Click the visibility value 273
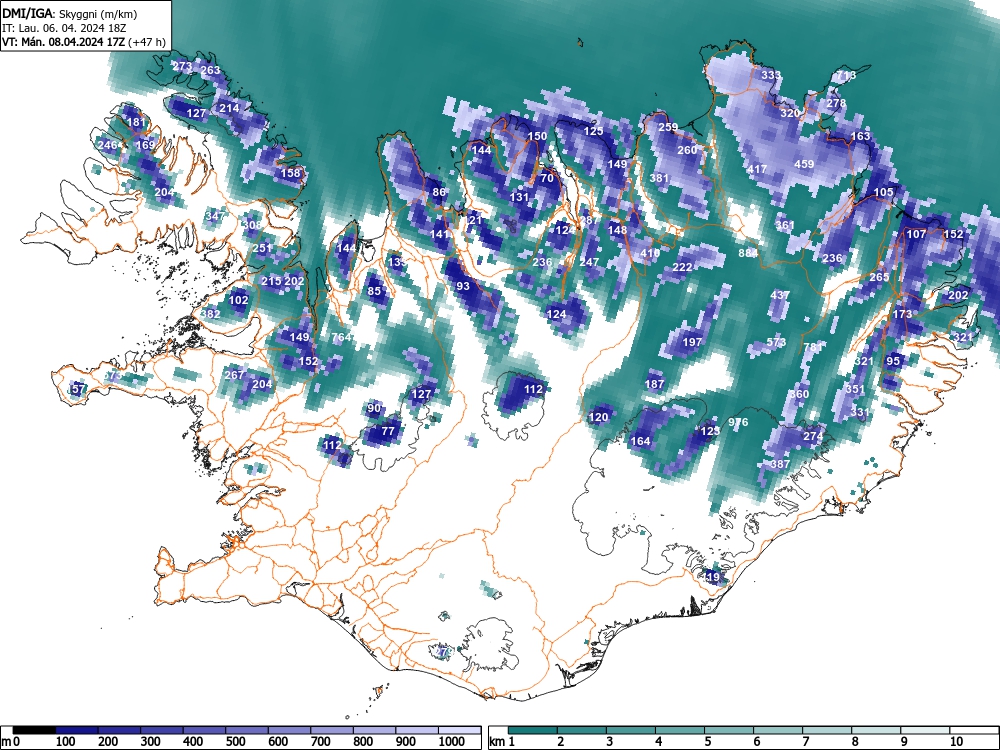This screenshot has height=750, width=1000. pyautogui.click(x=182, y=66)
